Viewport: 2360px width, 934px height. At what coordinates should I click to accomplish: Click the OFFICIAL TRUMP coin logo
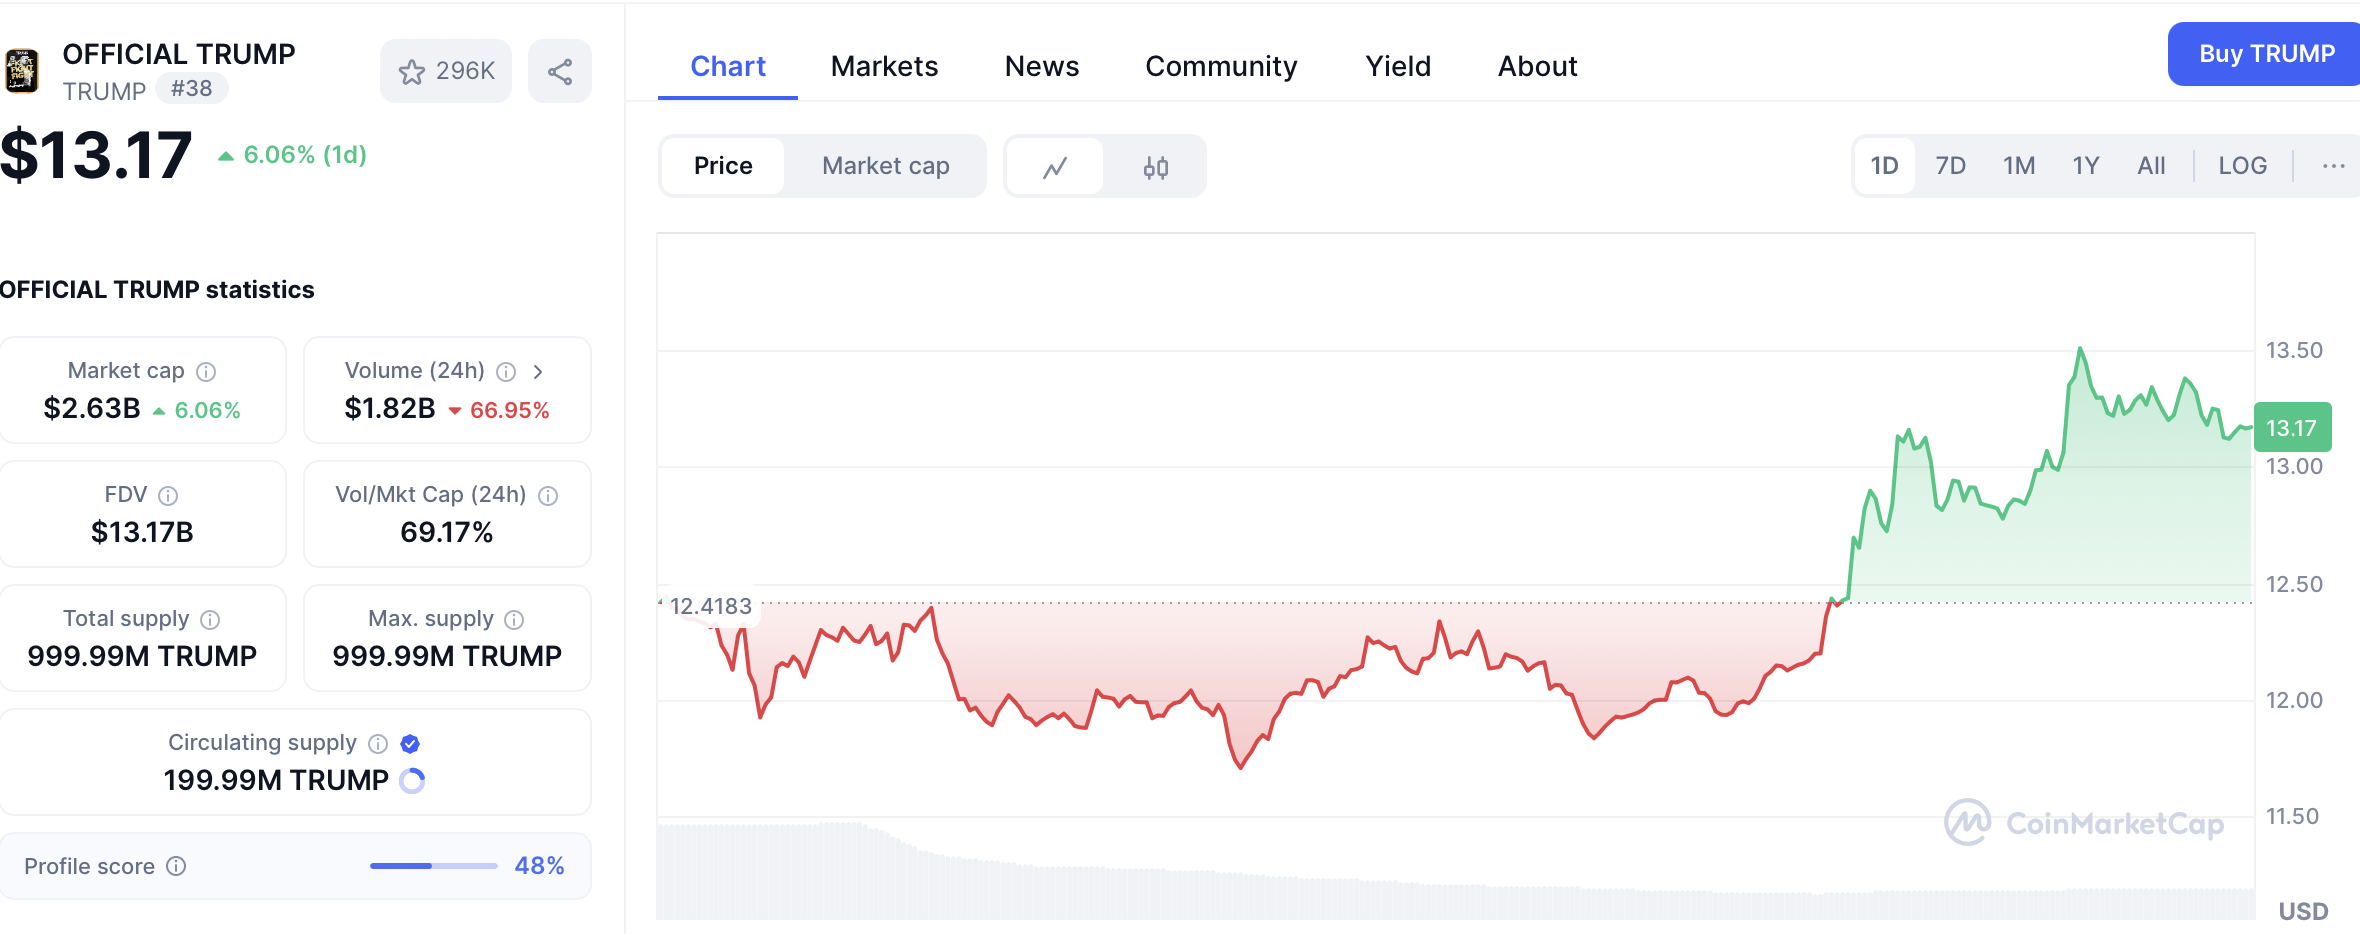click(22, 71)
